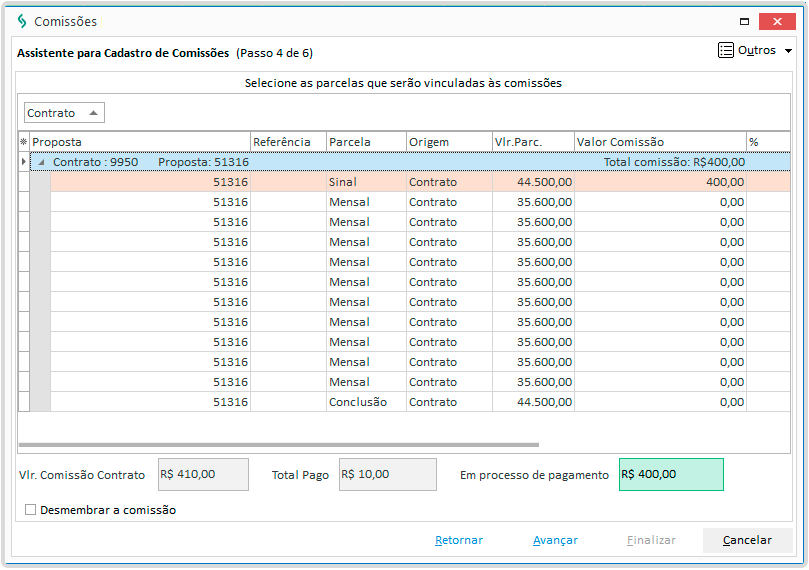The width and height of the screenshot is (809, 570).
Task: Click the % column header
Action: [768, 142]
